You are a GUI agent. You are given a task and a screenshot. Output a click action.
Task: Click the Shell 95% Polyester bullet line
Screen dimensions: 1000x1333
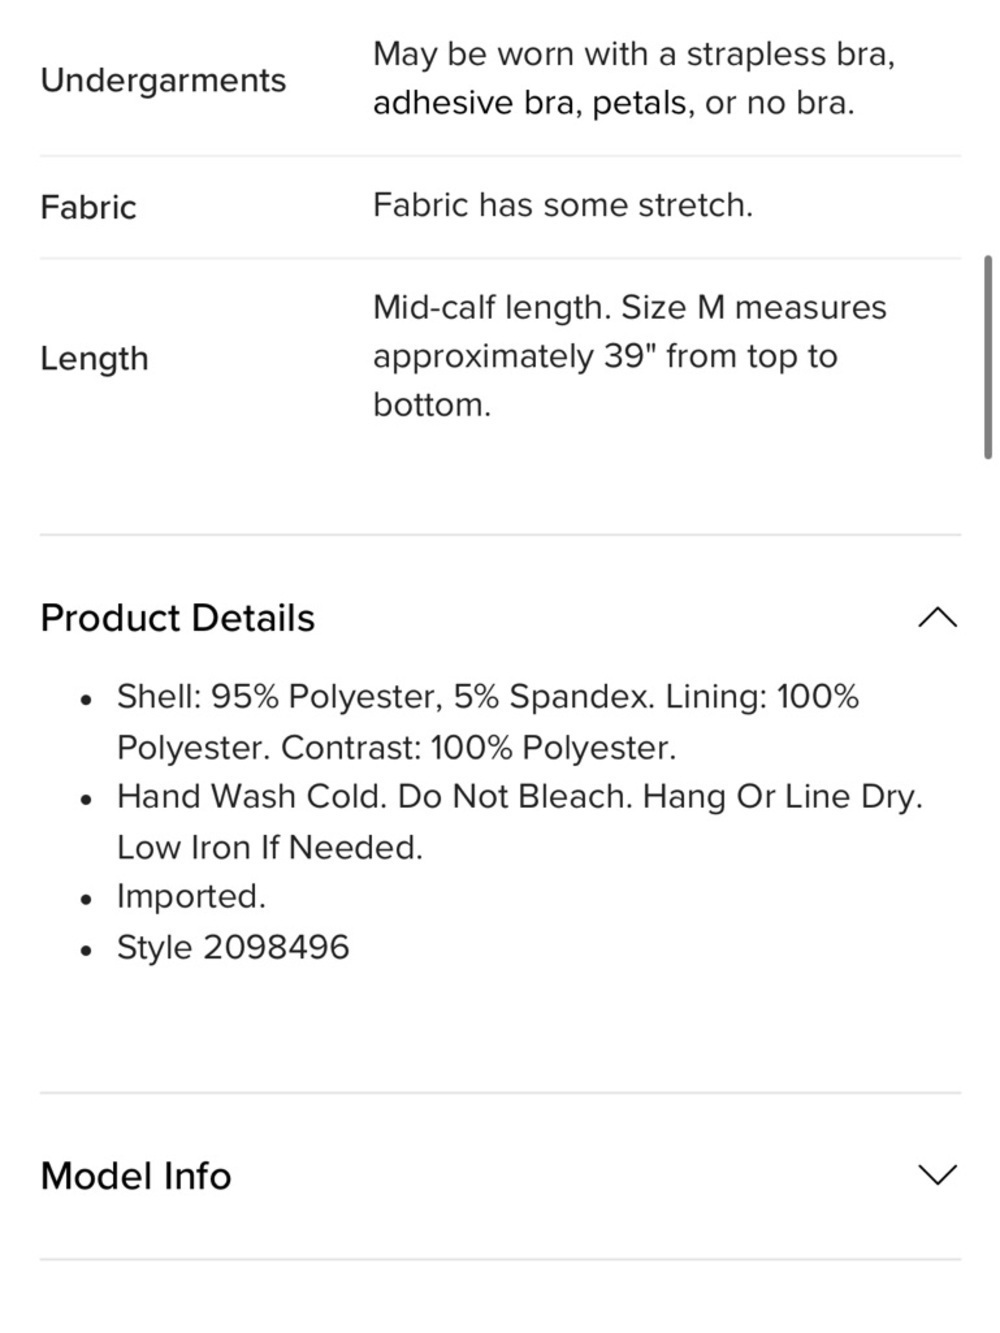488,696
